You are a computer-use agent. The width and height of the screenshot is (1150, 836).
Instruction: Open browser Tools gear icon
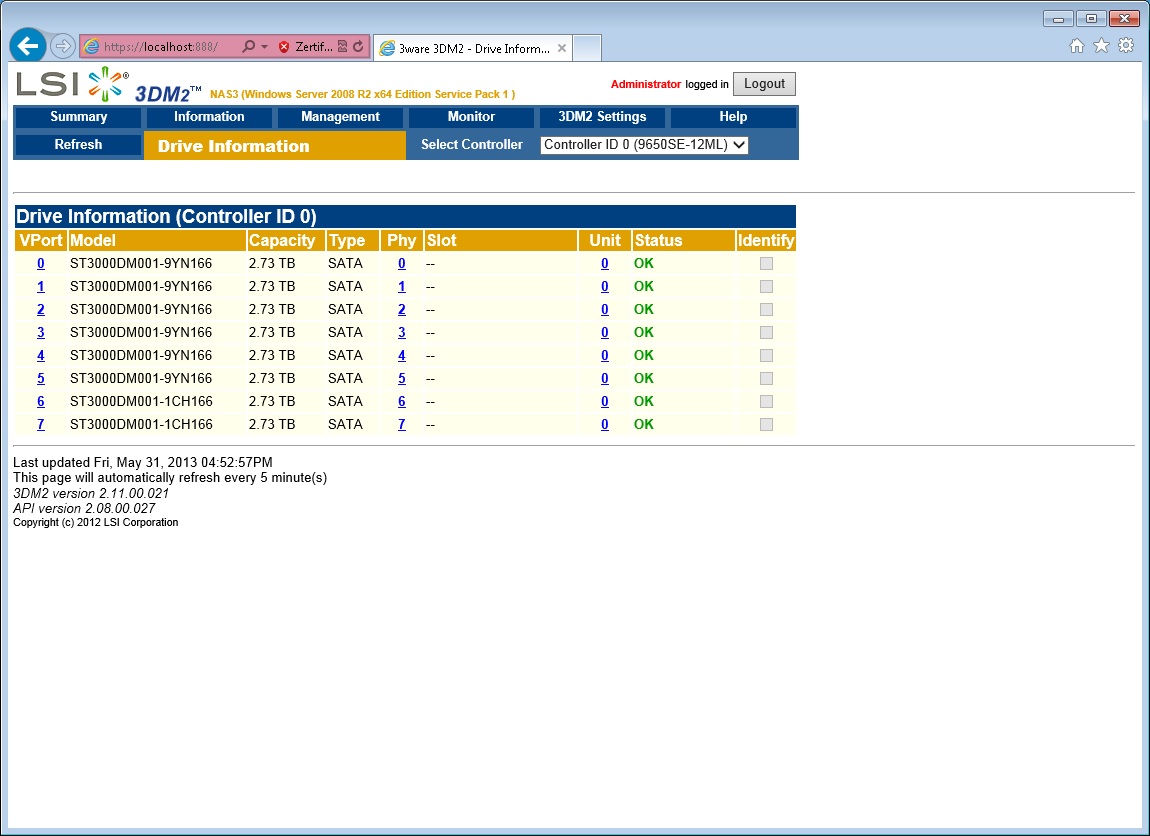(x=1126, y=45)
